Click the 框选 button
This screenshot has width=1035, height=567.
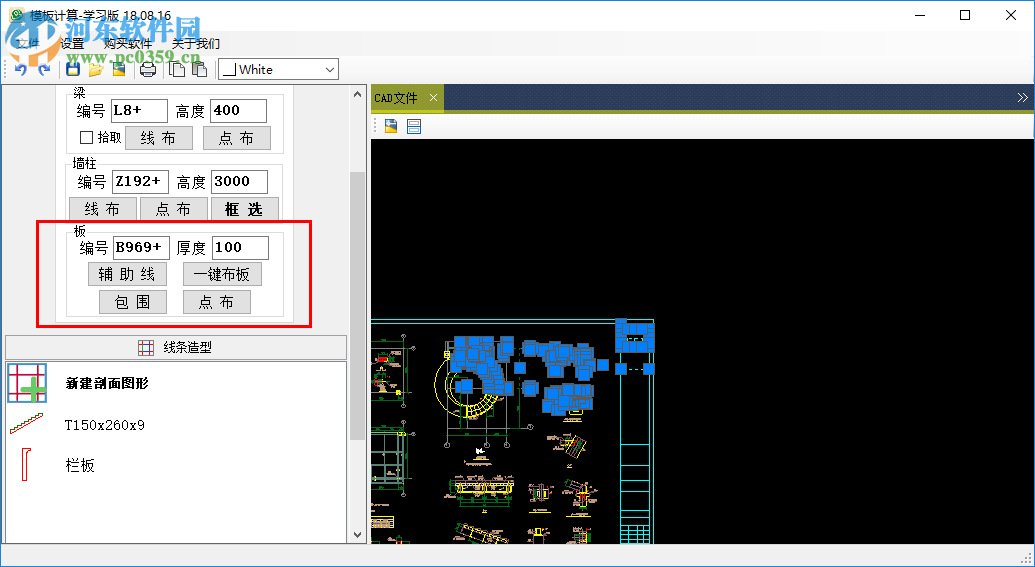coord(244,209)
